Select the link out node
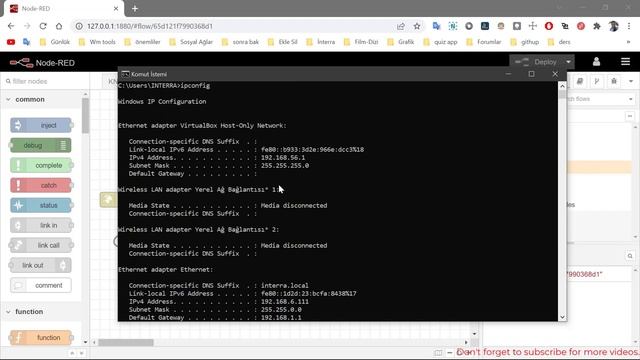 click(40, 265)
